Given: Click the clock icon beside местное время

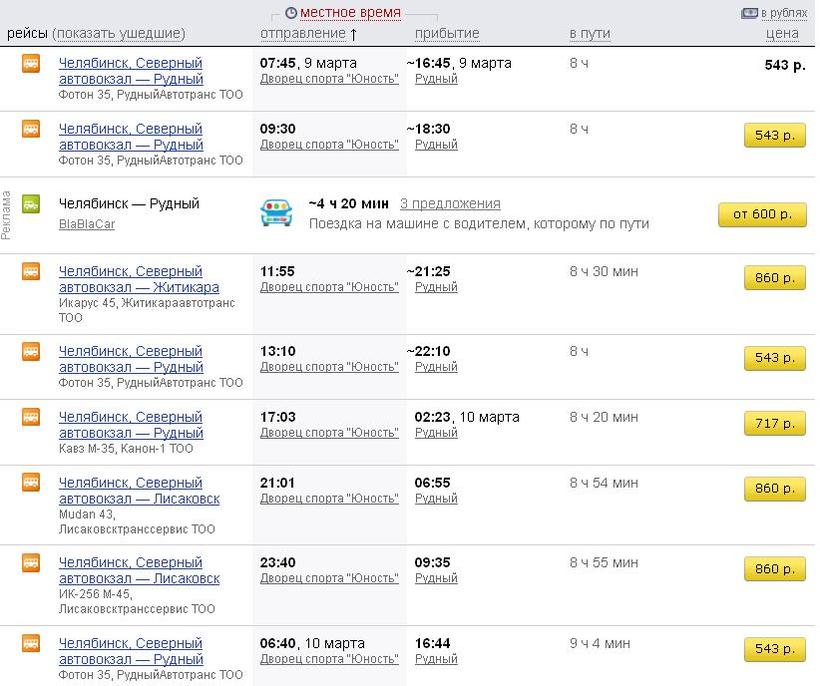Looking at the screenshot, I should (x=291, y=13).
